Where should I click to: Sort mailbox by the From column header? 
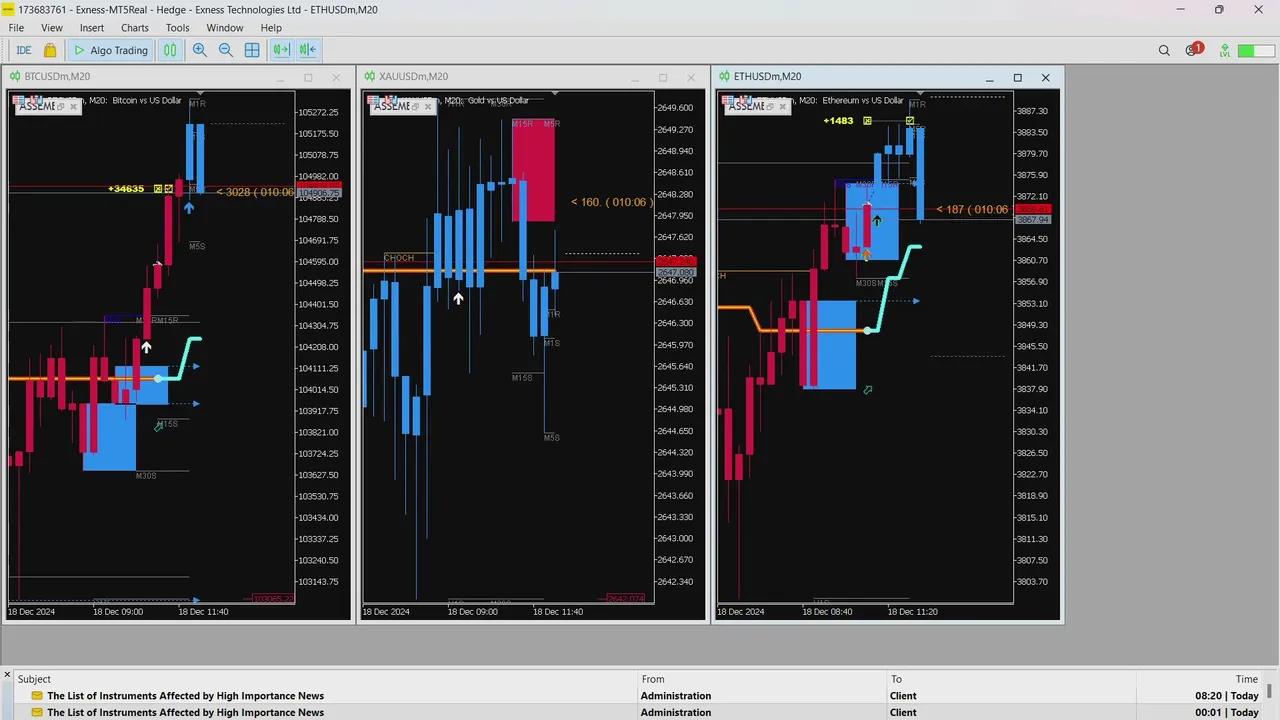pyautogui.click(x=763, y=679)
